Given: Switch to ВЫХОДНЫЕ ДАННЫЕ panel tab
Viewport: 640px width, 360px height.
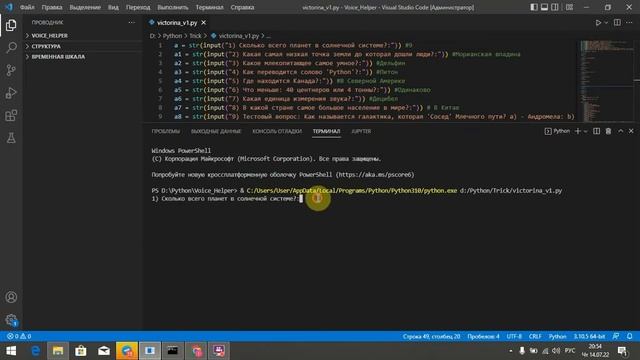Looking at the screenshot, I should pyautogui.click(x=216, y=131).
